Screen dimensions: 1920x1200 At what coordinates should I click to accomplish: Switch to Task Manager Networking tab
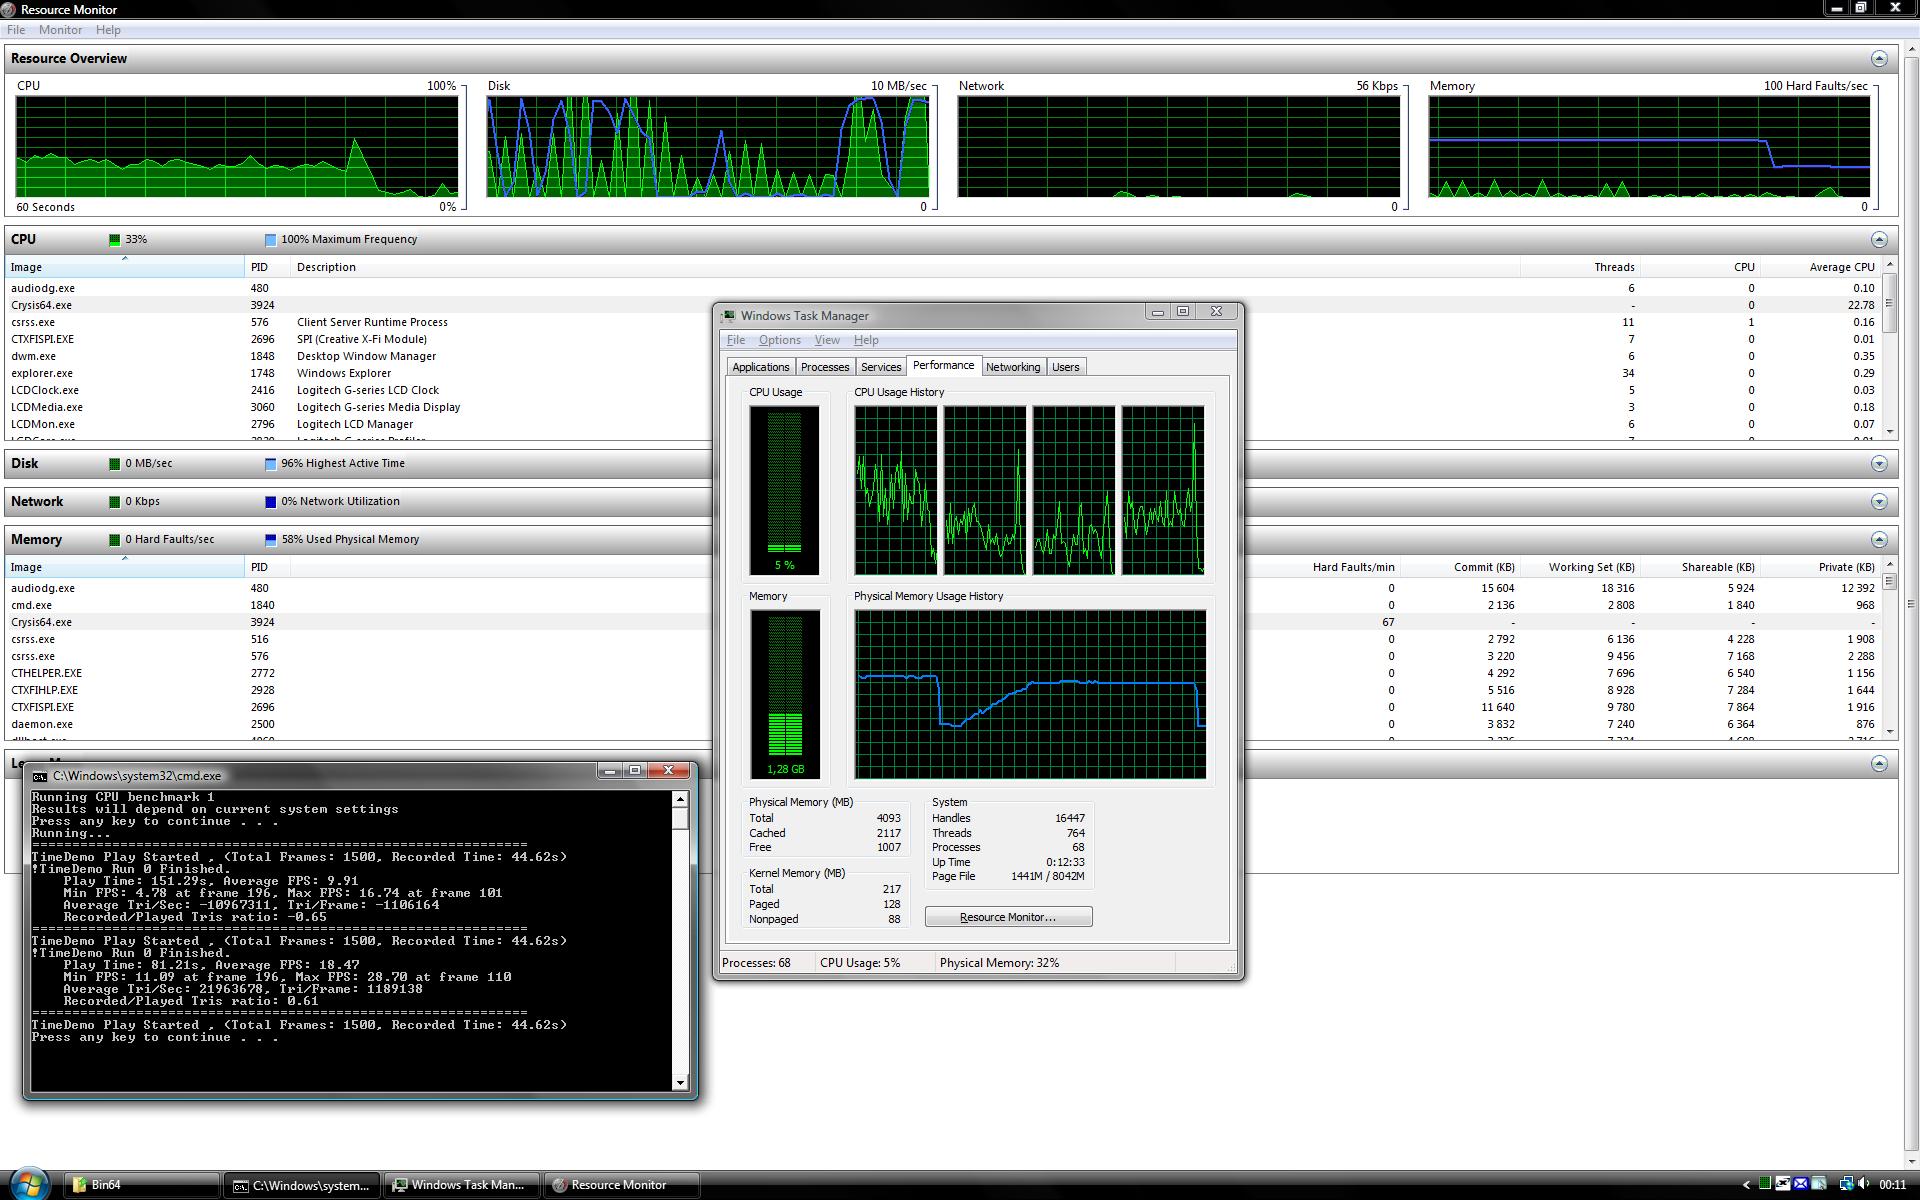[1013, 367]
